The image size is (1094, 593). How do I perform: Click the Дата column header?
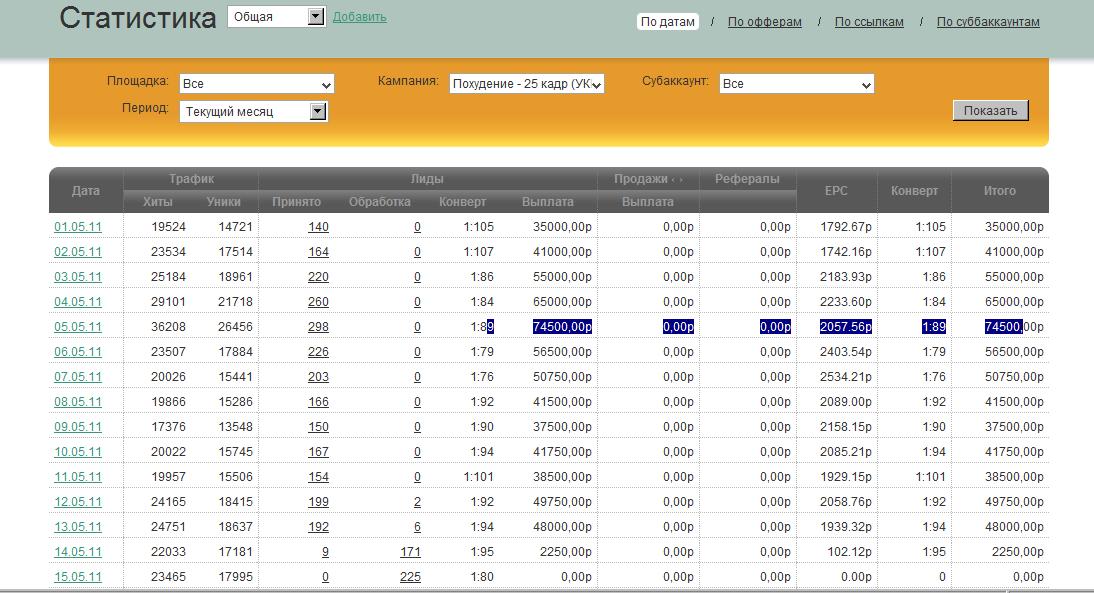(x=86, y=190)
